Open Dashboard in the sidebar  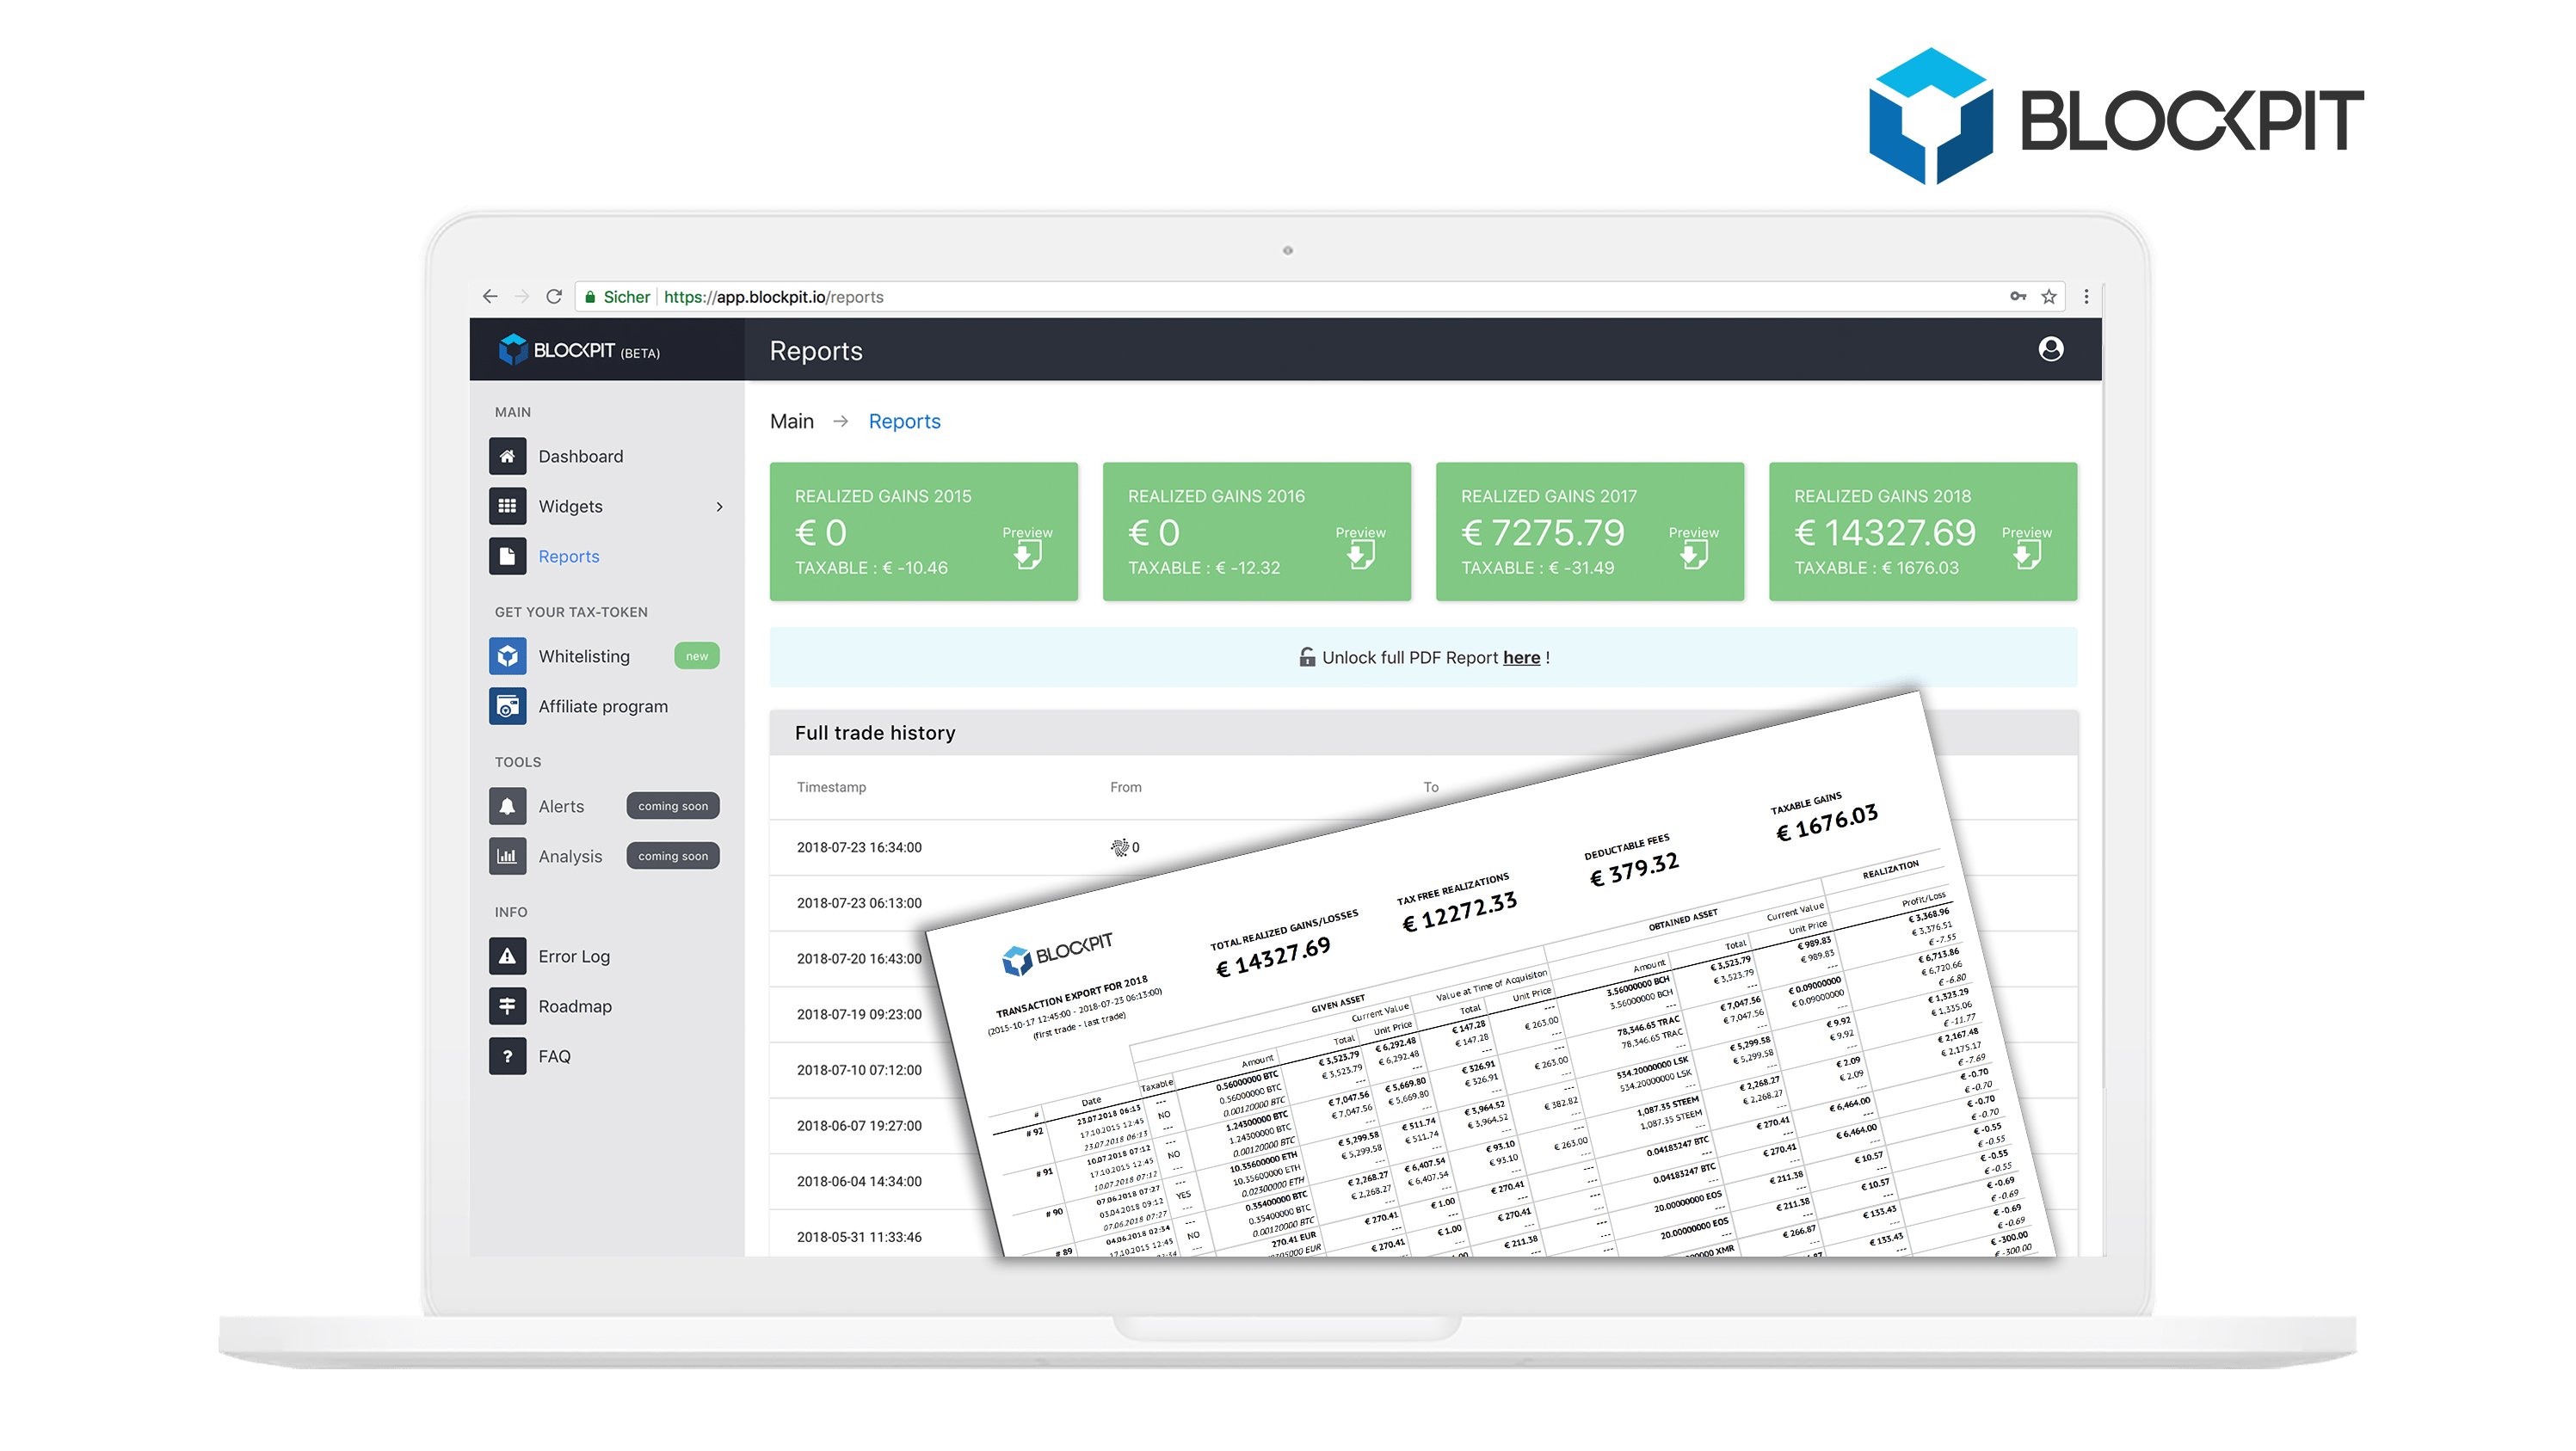pos(581,457)
